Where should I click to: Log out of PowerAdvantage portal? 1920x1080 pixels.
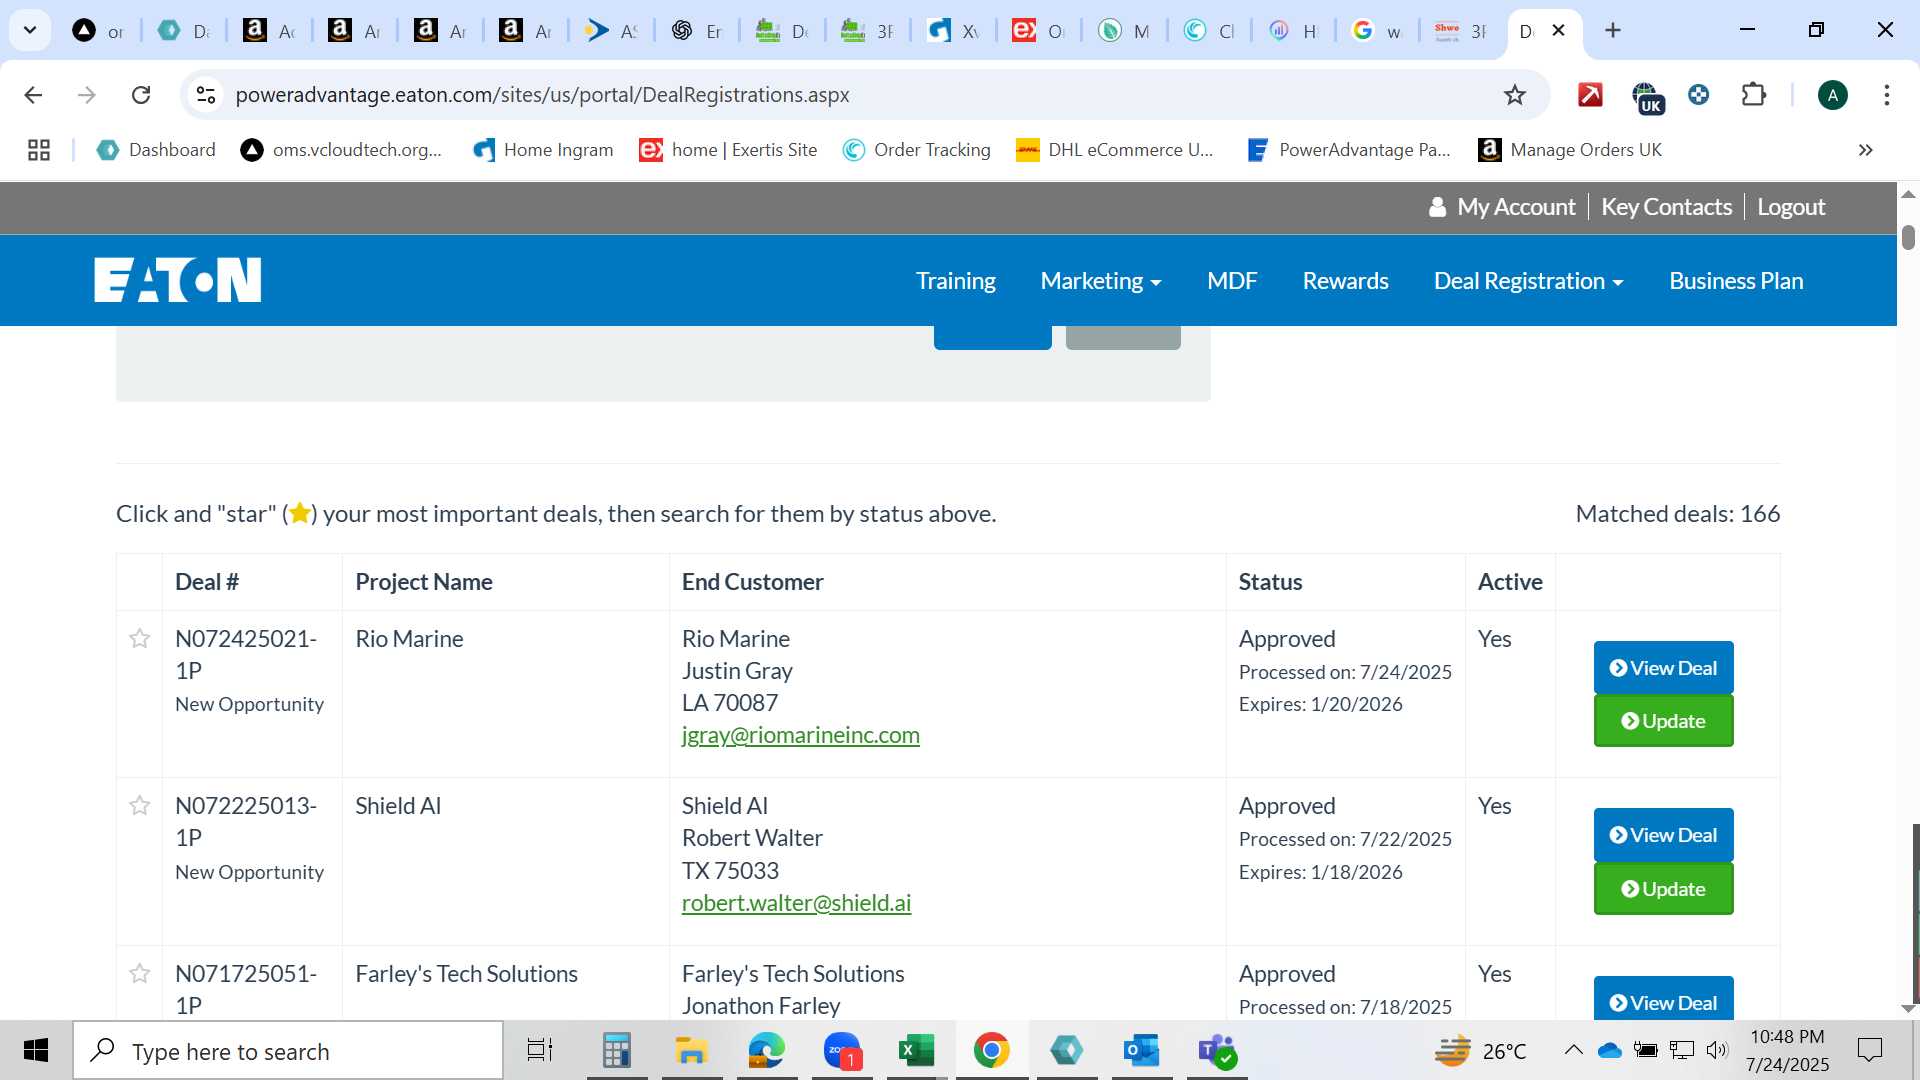[1791, 207]
